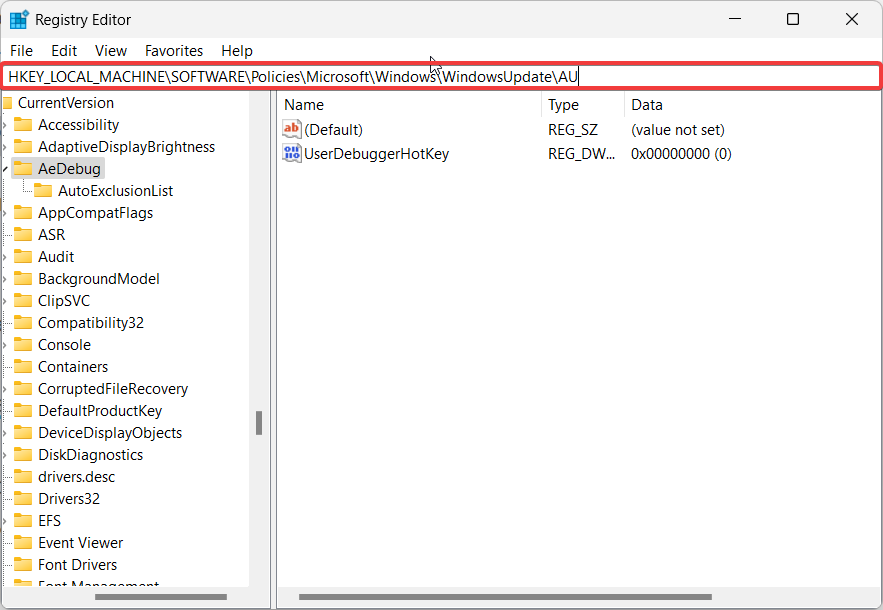The width and height of the screenshot is (883, 610).
Task: Open the File menu
Action: (21, 51)
